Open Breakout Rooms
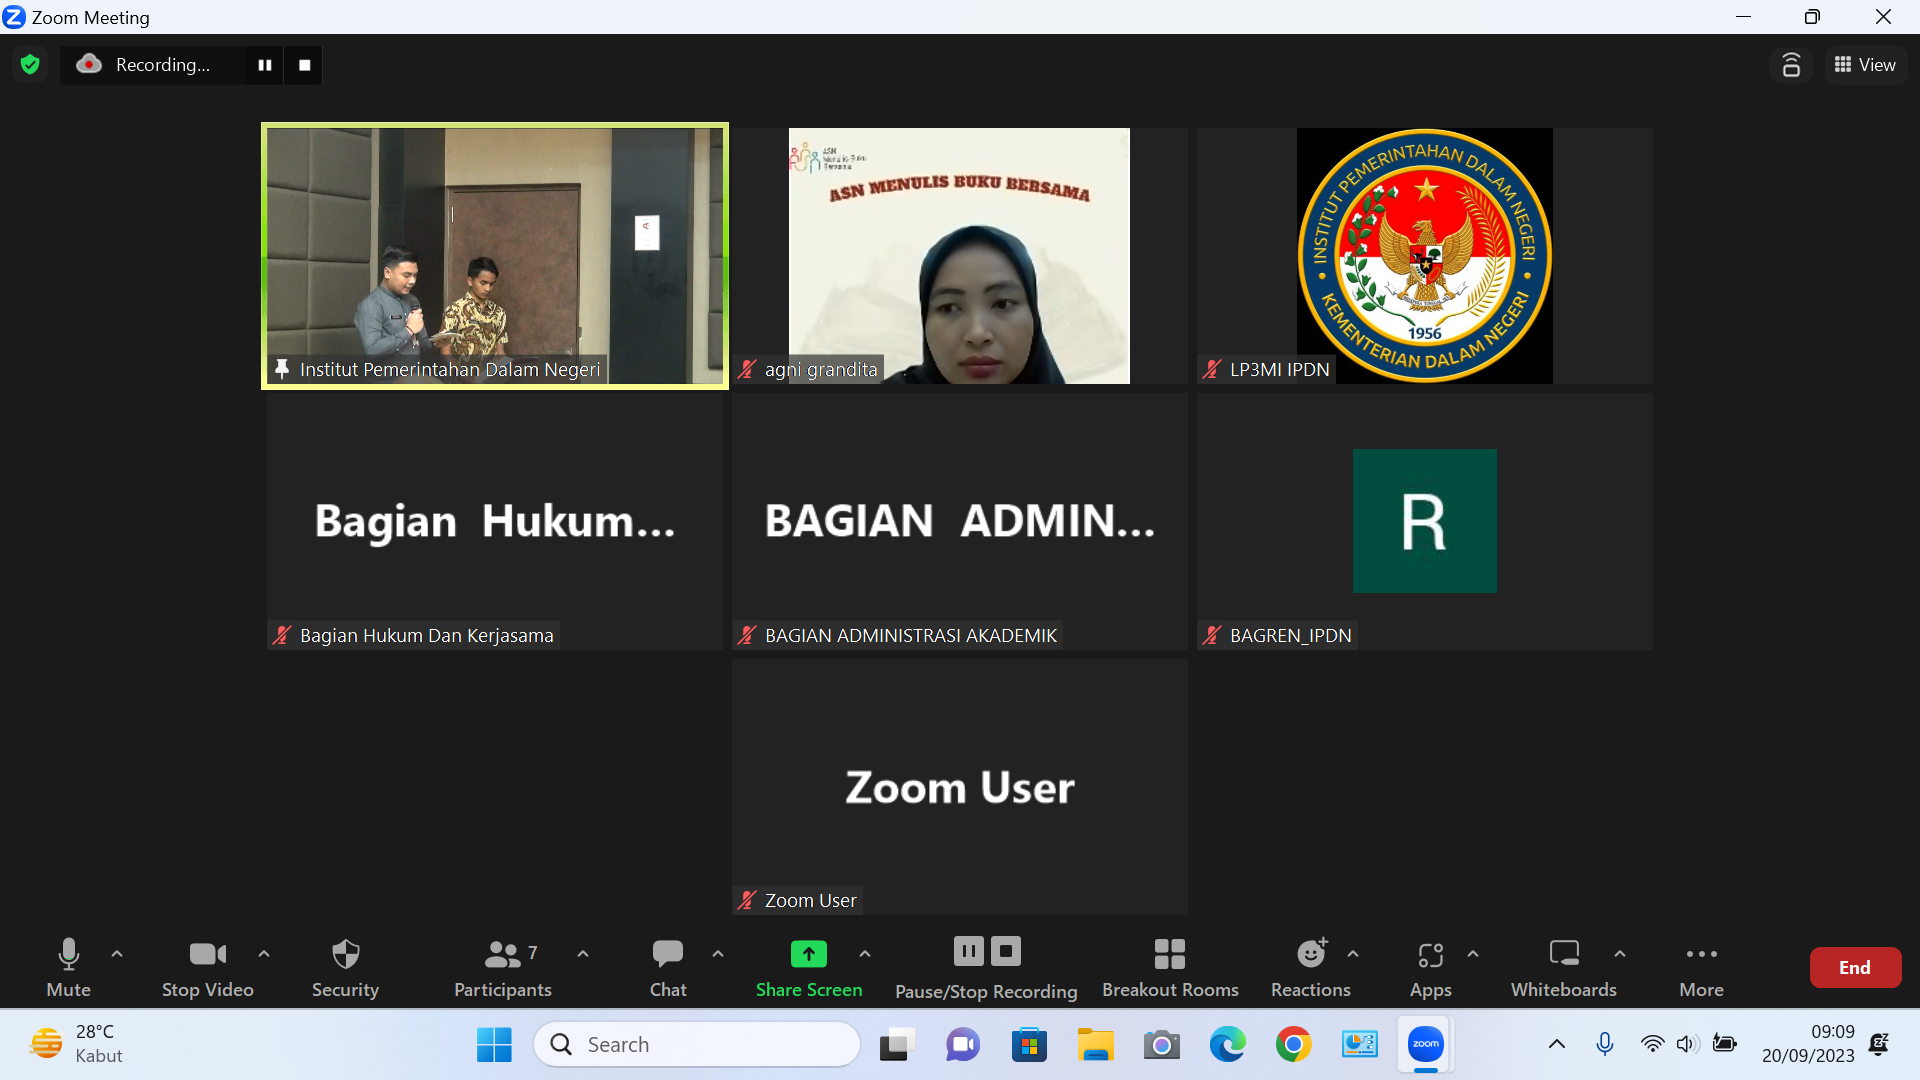Screen dimensions: 1920x1080 point(1170,967)
